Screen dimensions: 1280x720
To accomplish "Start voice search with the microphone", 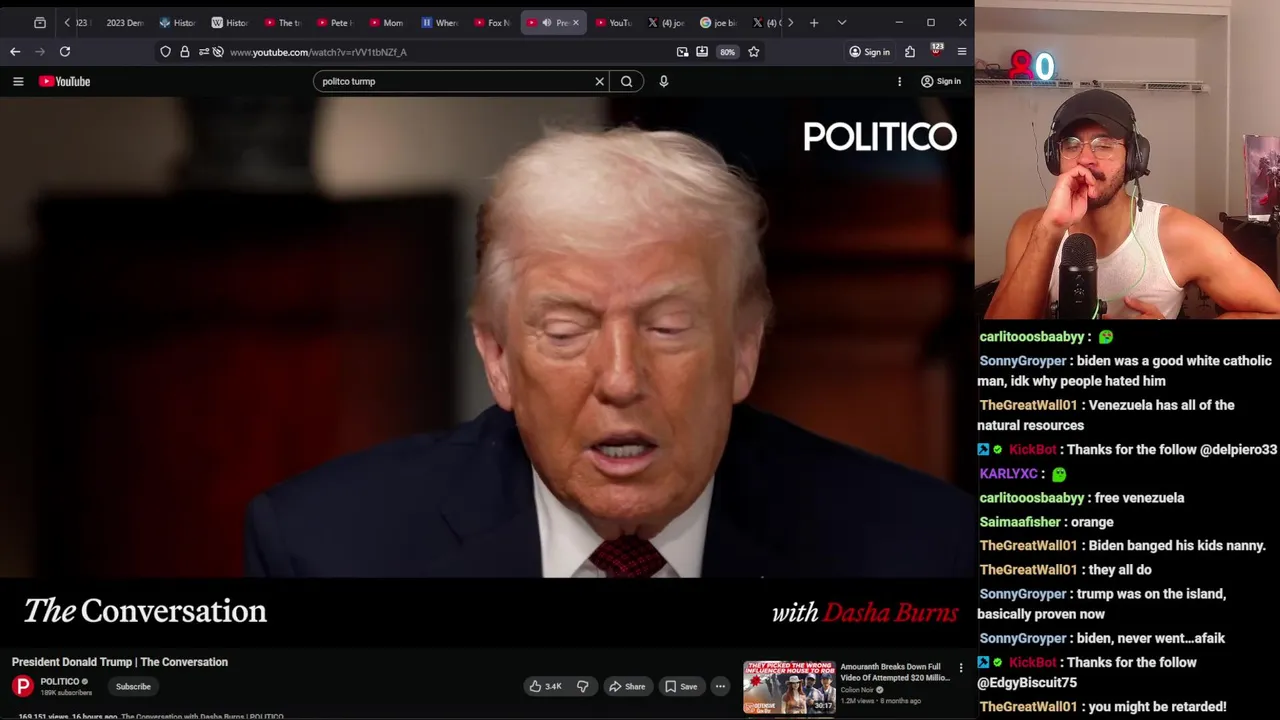I will click(x=663, y=81).
